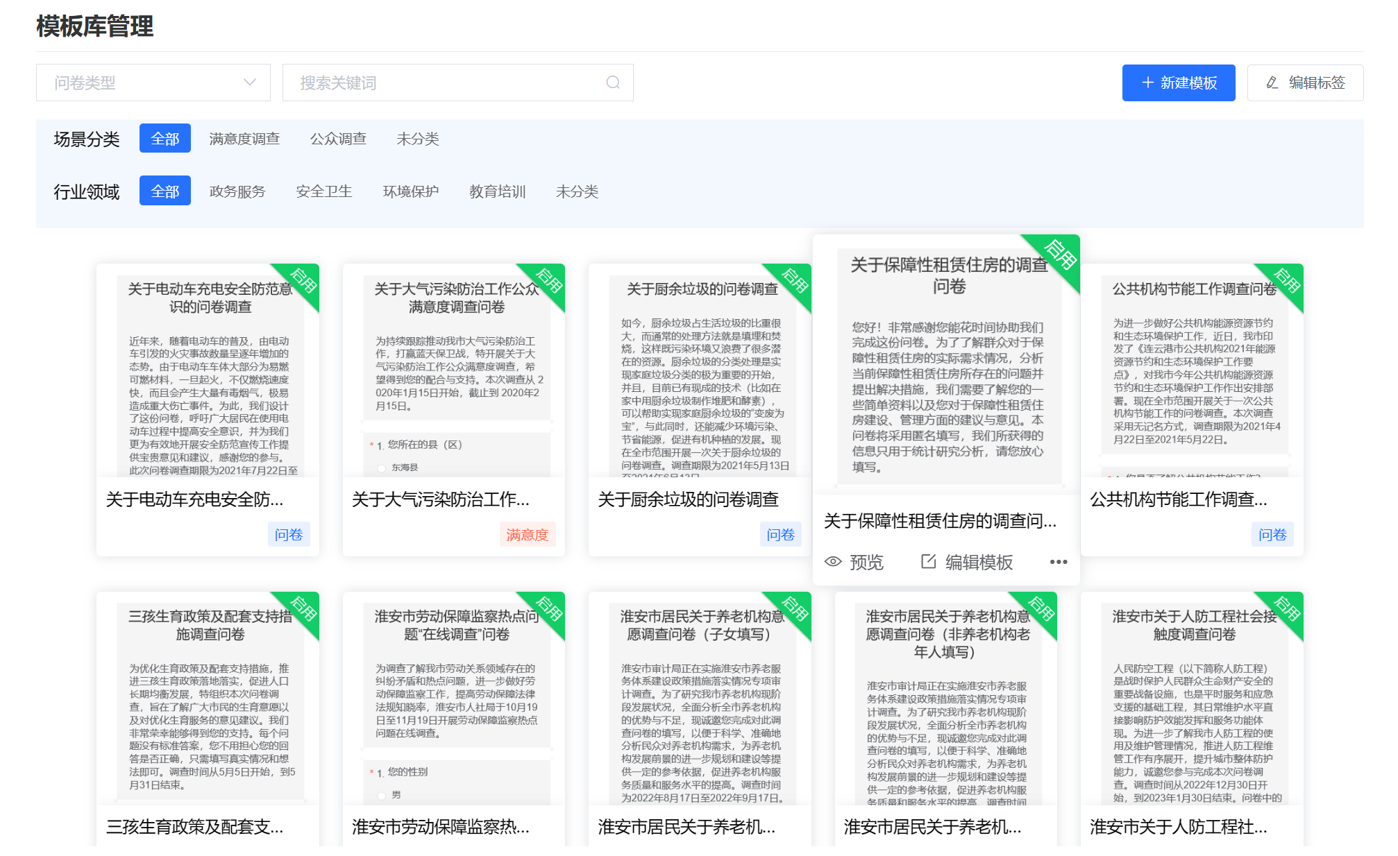Select 未分类 in 行业领域 row

(577, 191)
